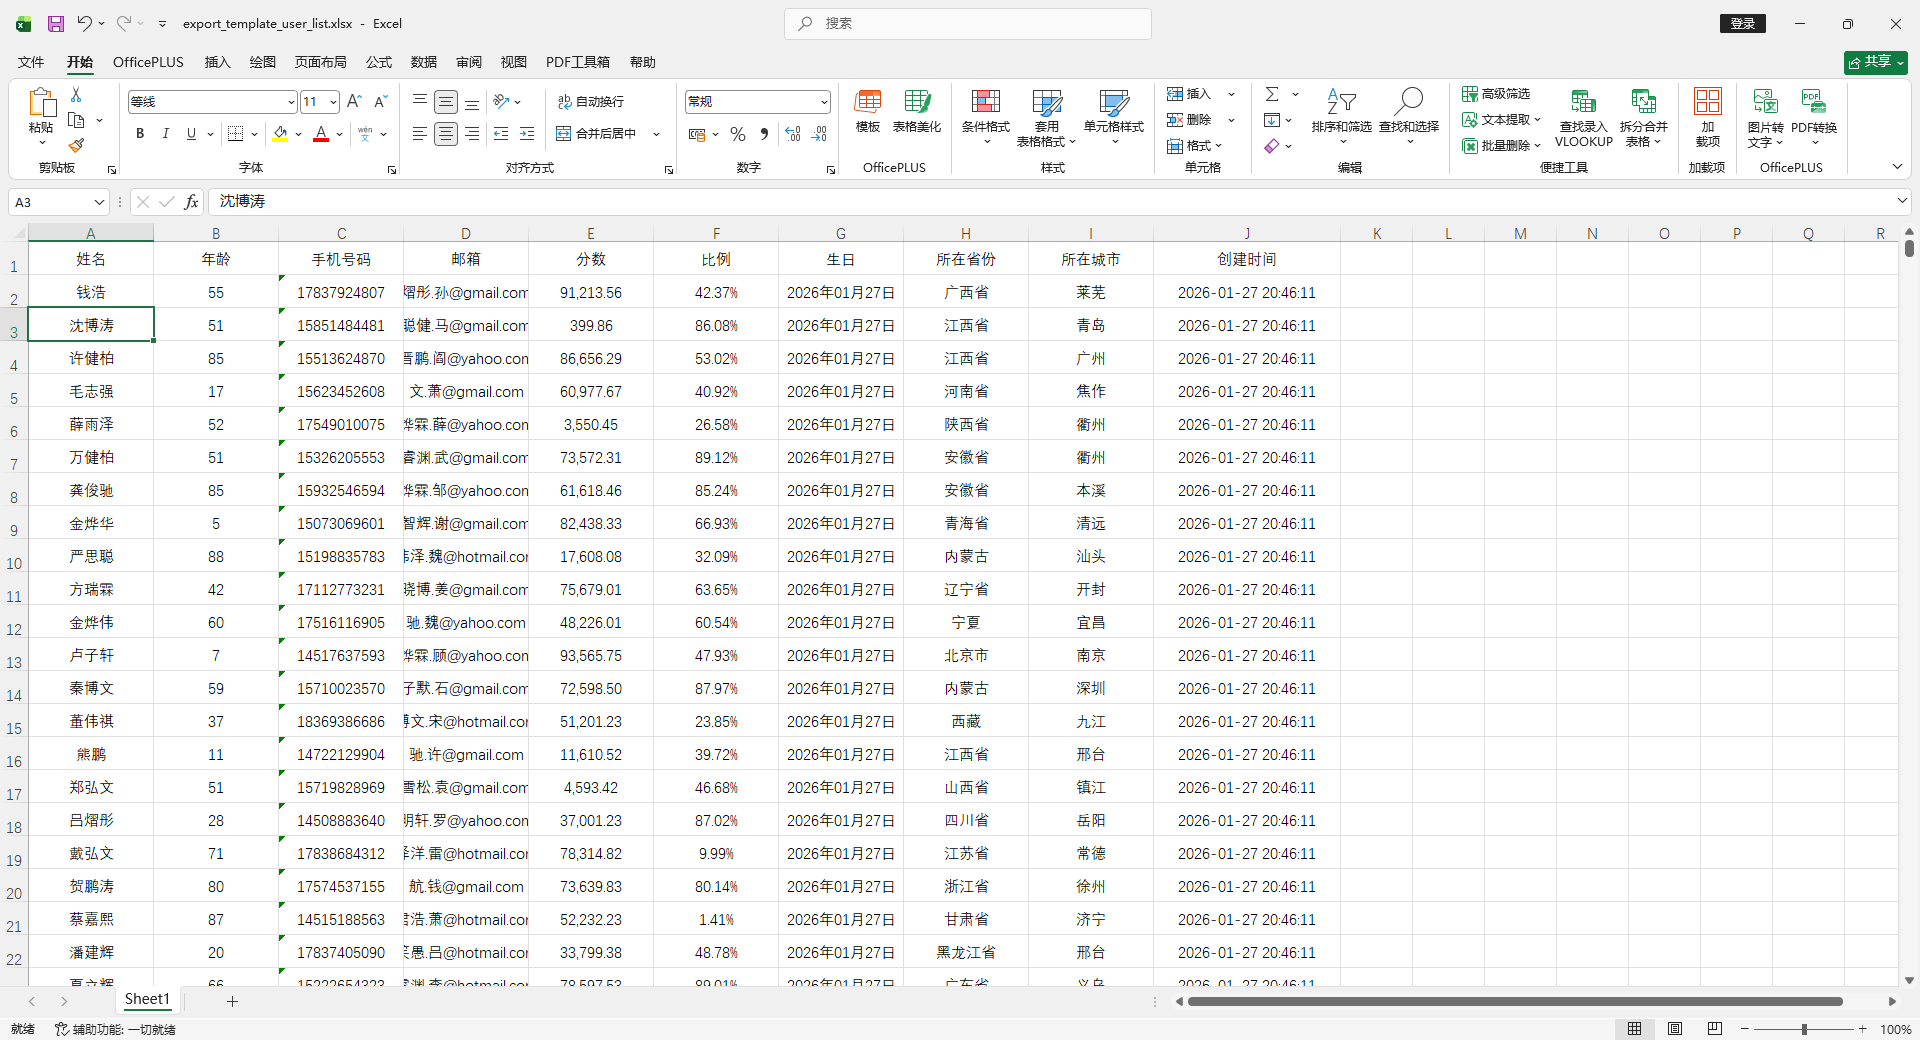Click the zoom slider handle
Screen dimensions: 1920x1040
point(1804,1029)
